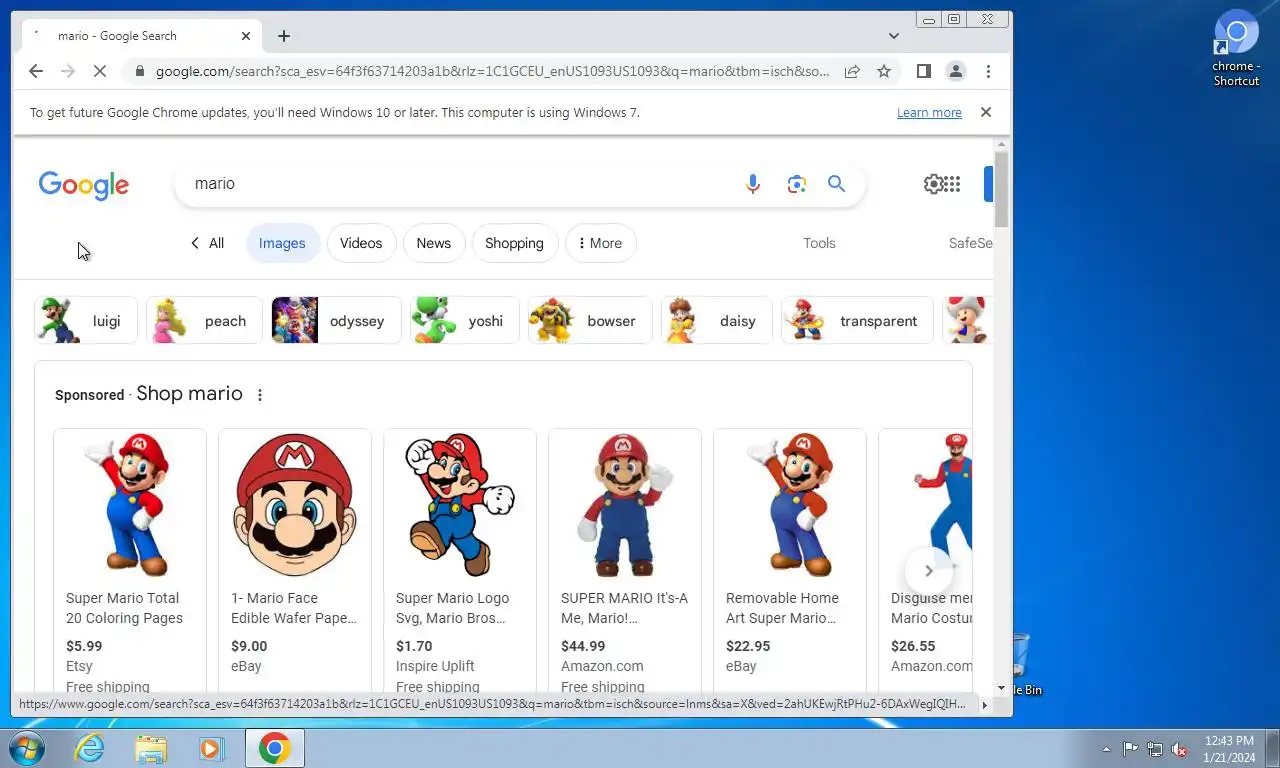Click the $5.99 Etsy listing price
Image resolution: width=1280 pixels, height=768 pixels.
[84, 646]
